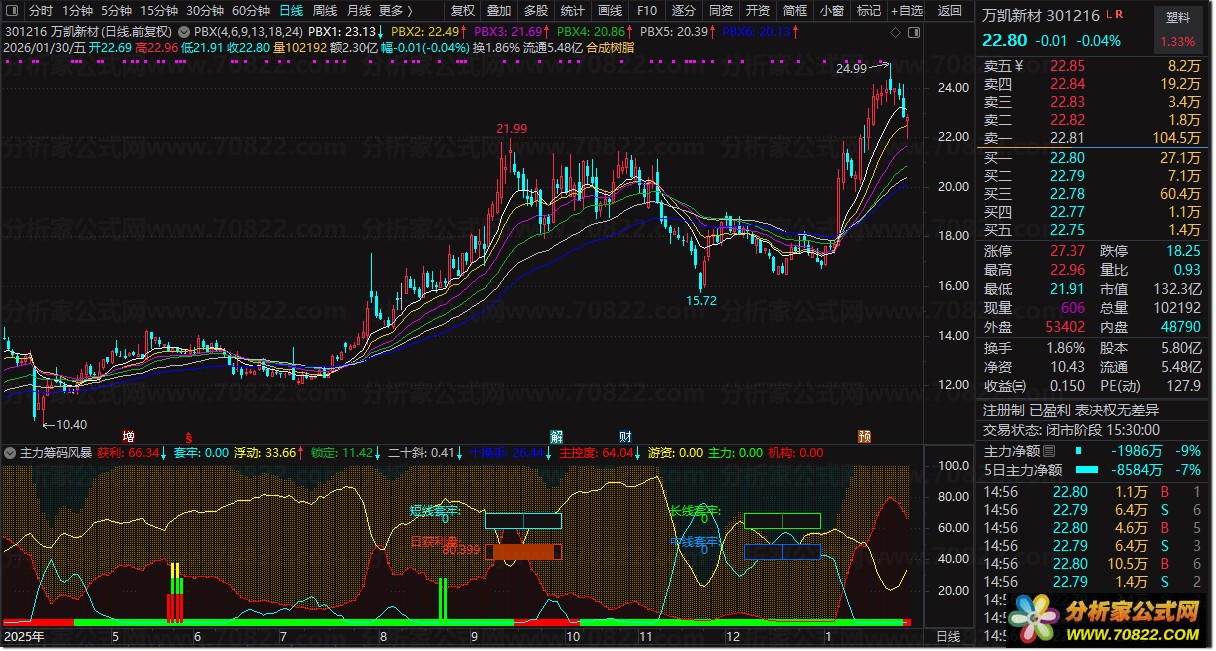Toggle 叠加 overlay mode
The width and height of the screenshot is (1216, 651).
(498, 11)
